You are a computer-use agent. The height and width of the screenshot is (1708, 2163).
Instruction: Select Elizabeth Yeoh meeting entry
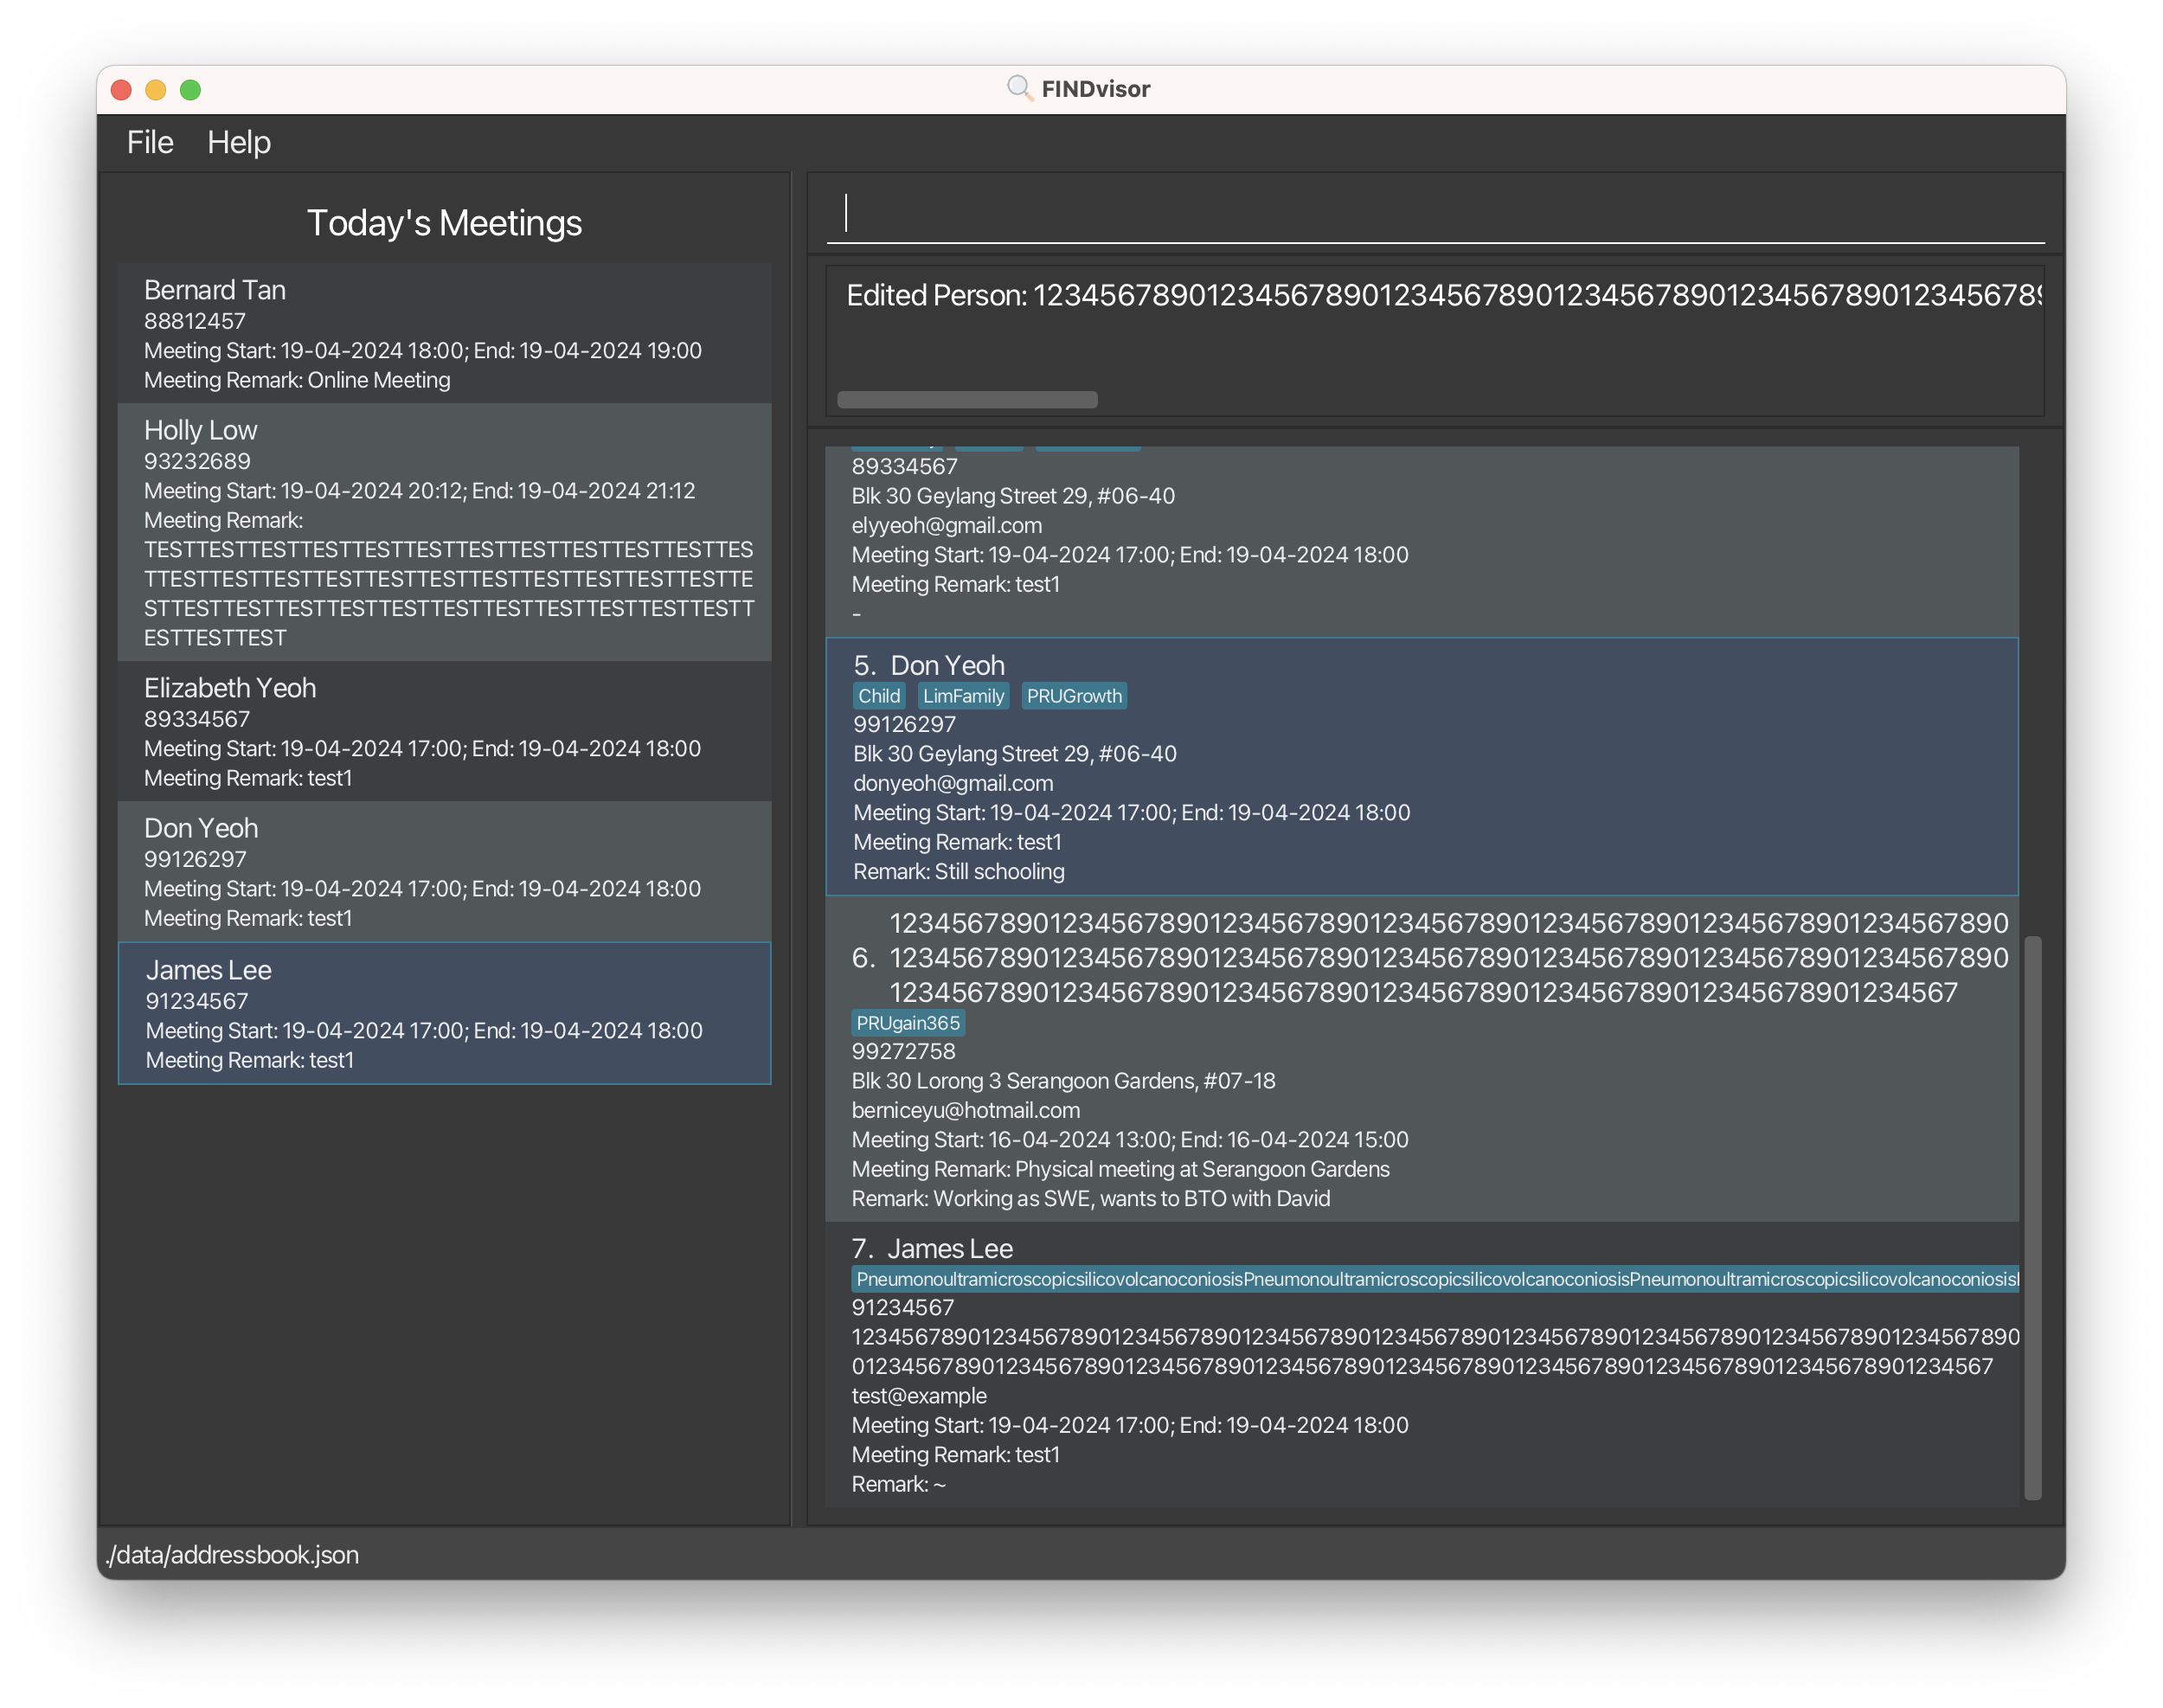pyautogui.click(x=444, y=731)
